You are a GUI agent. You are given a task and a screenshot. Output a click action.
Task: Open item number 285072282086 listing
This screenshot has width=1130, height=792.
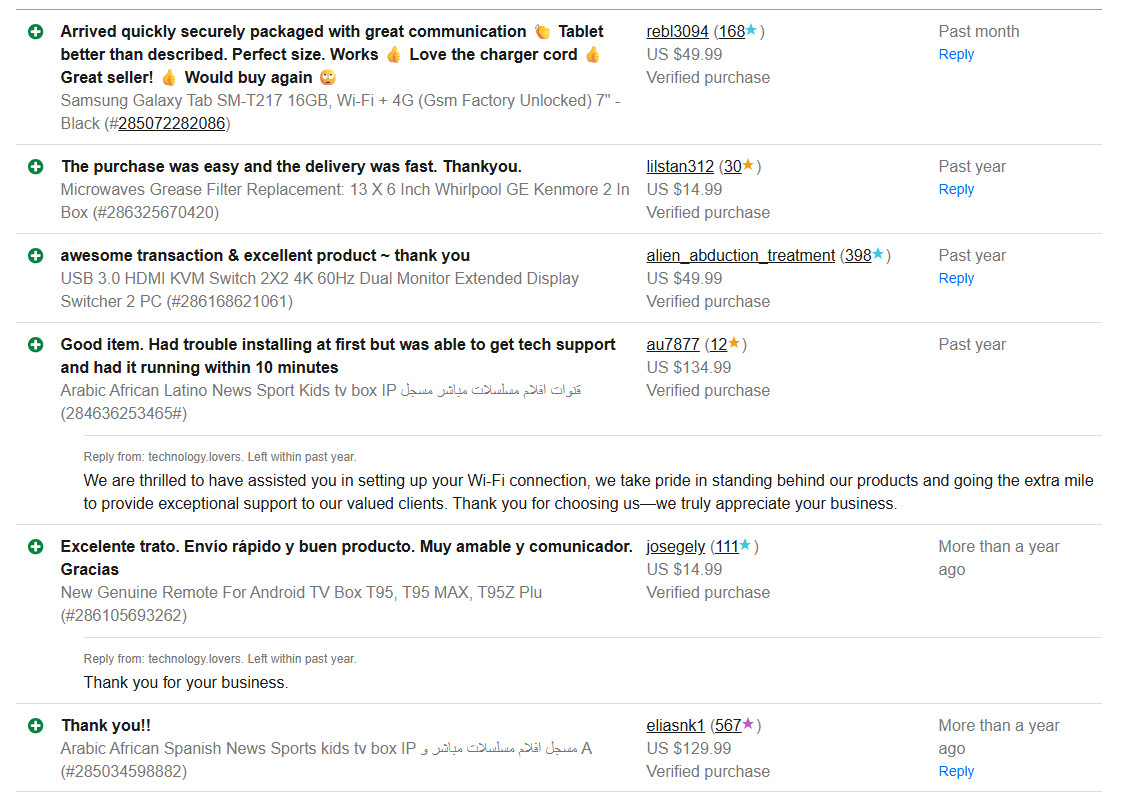171,124
